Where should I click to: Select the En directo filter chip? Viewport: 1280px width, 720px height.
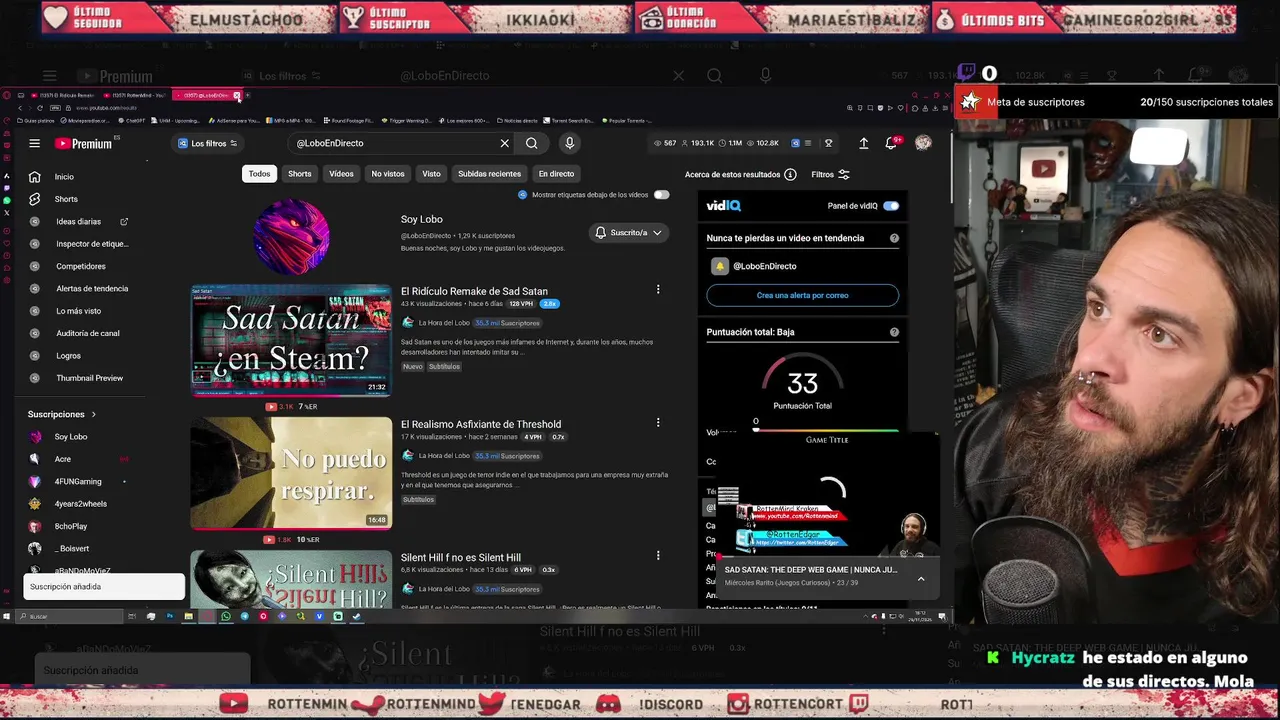[x=556, y=174]
